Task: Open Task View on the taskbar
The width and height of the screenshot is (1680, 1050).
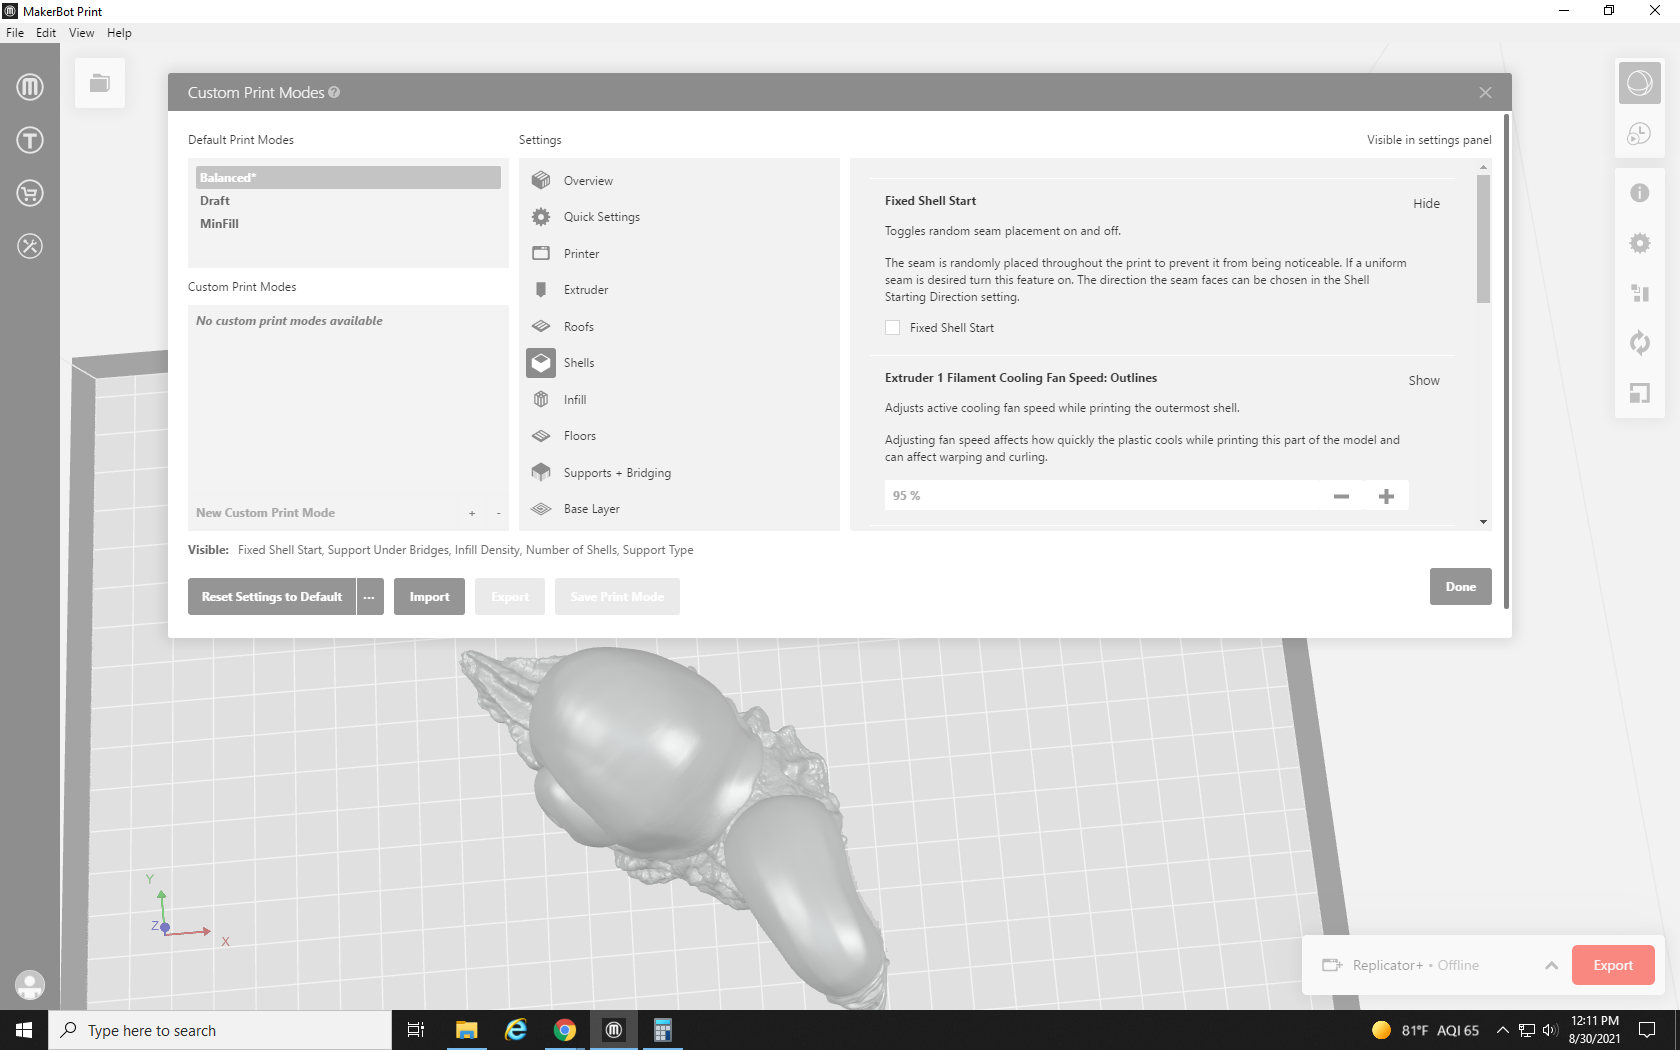Action: [x=416, y=1030]
